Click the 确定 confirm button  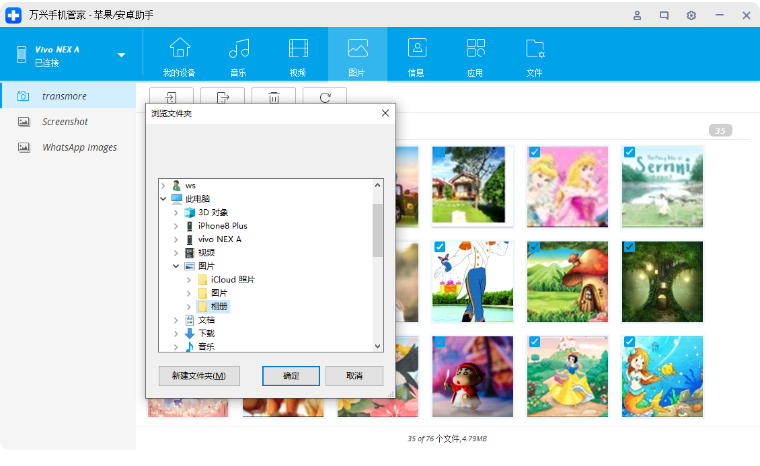(x=291, y=376)
